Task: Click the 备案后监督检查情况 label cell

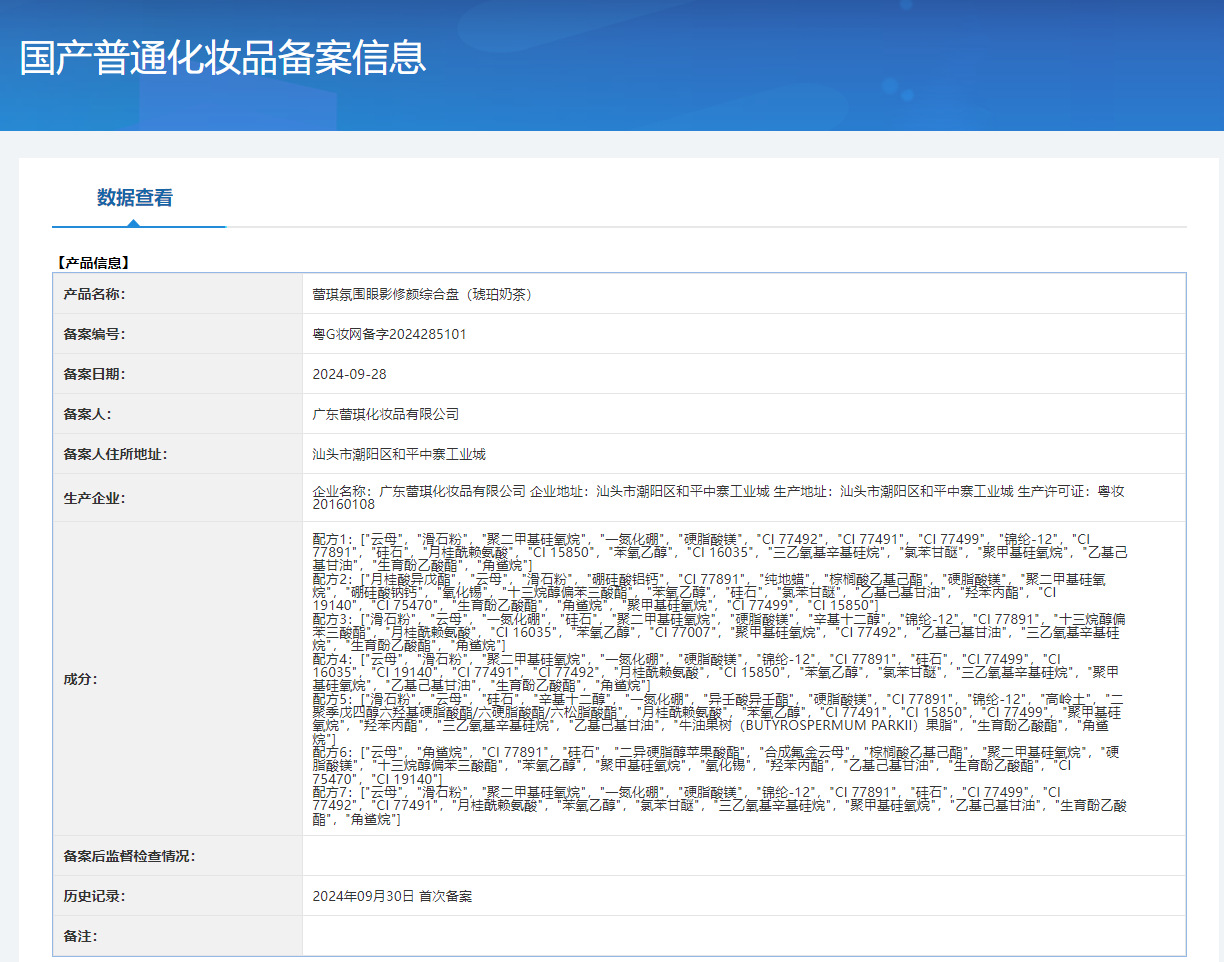Action: 178,856
